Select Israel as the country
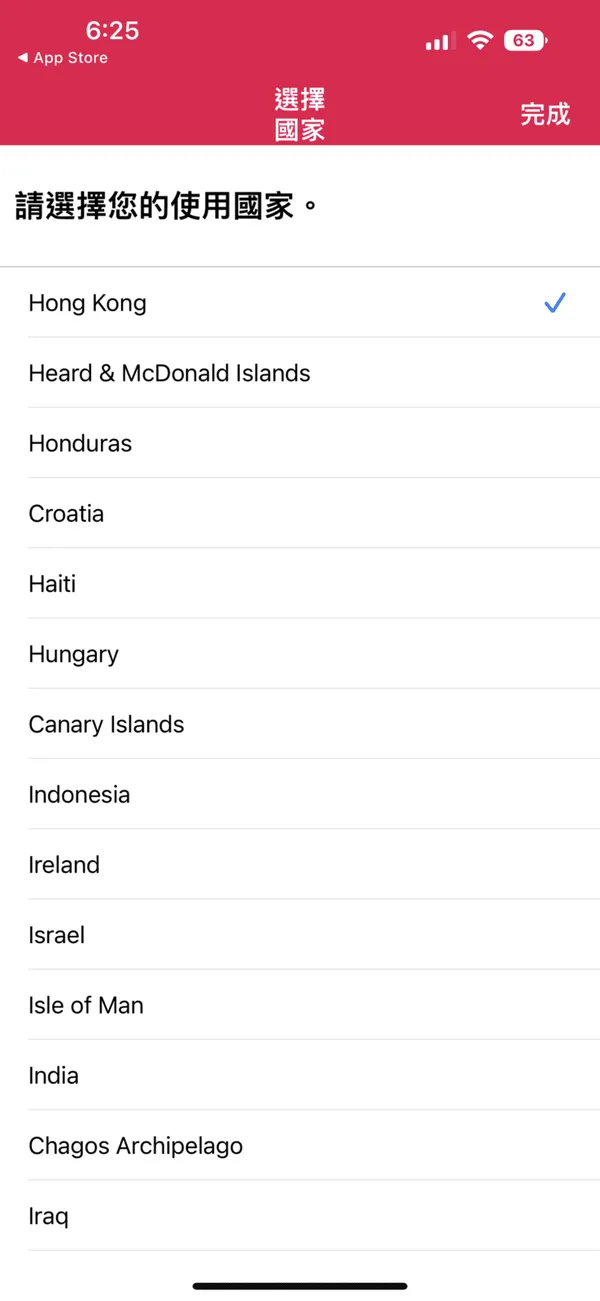This screenshot has height=1301, width=600. [300, 935]
